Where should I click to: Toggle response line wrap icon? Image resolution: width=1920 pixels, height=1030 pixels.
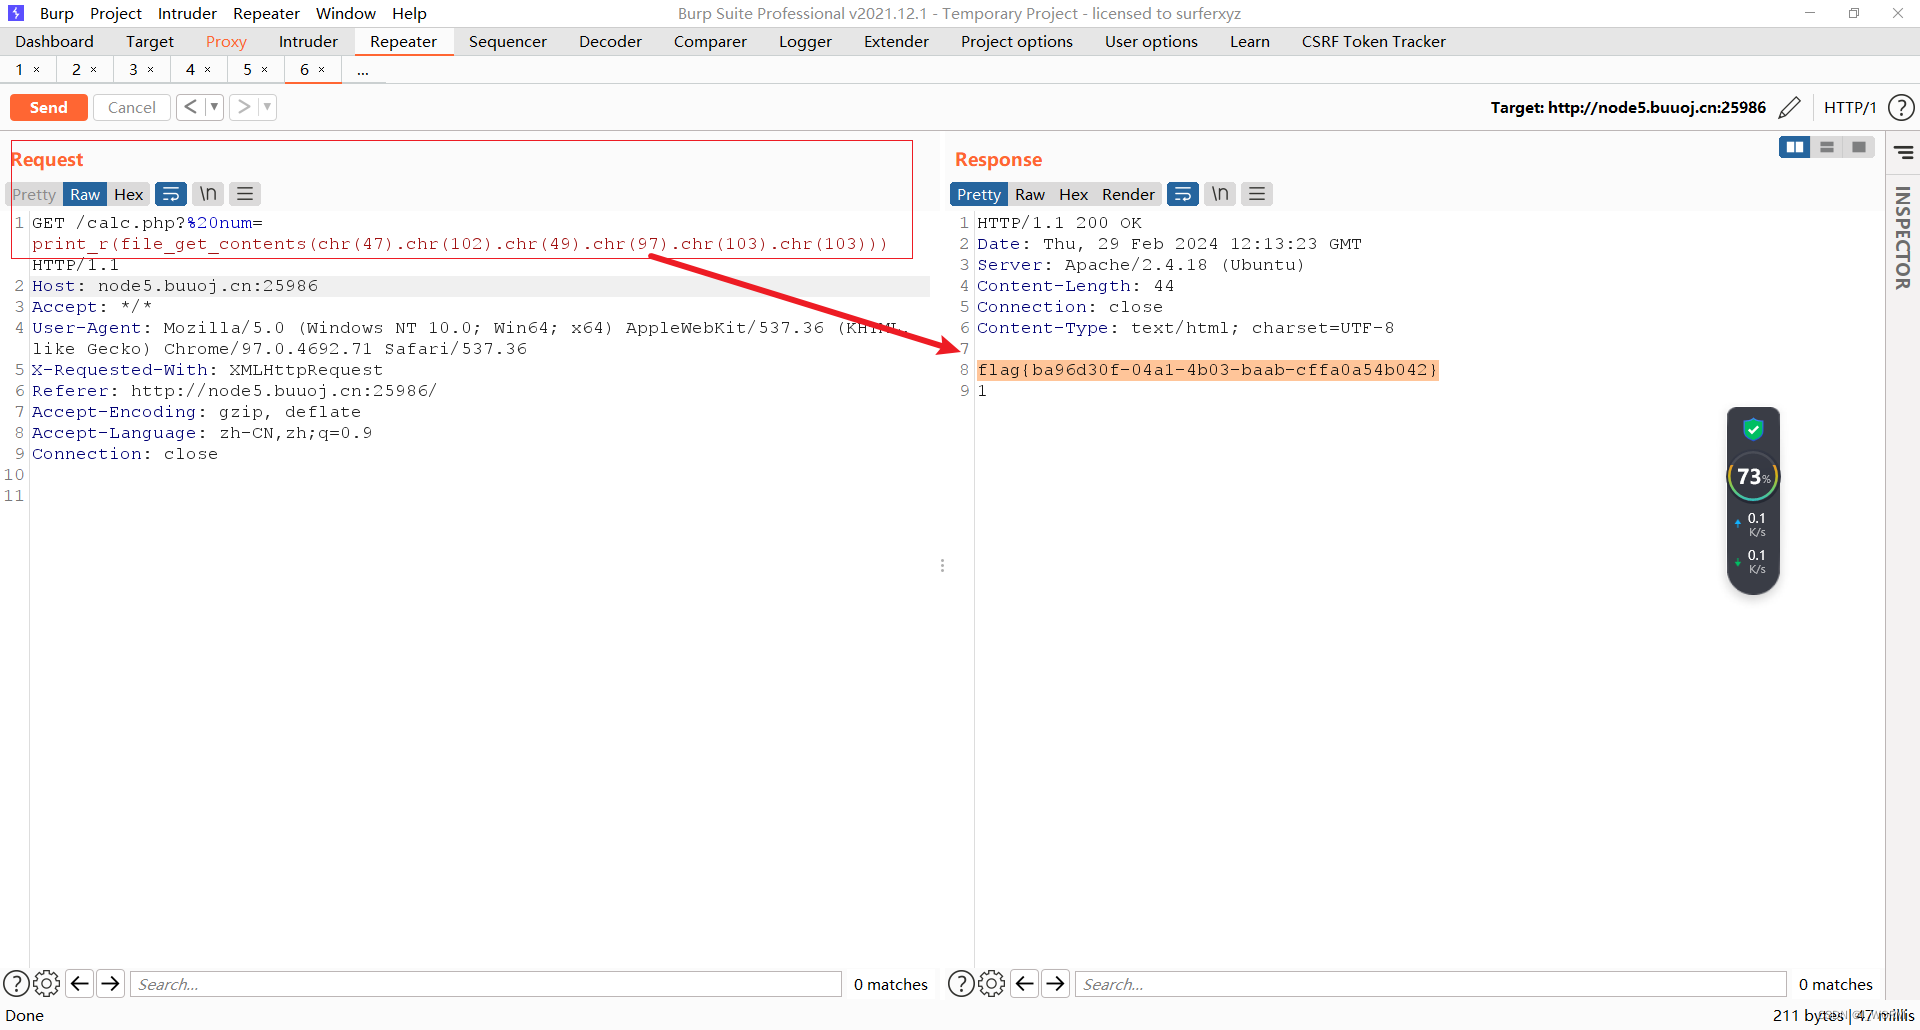(1183, 194)
